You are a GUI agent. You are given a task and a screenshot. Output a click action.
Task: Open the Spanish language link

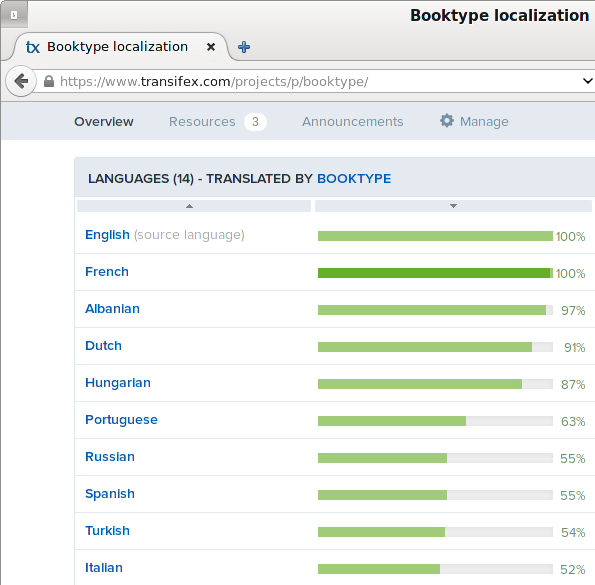110,494
